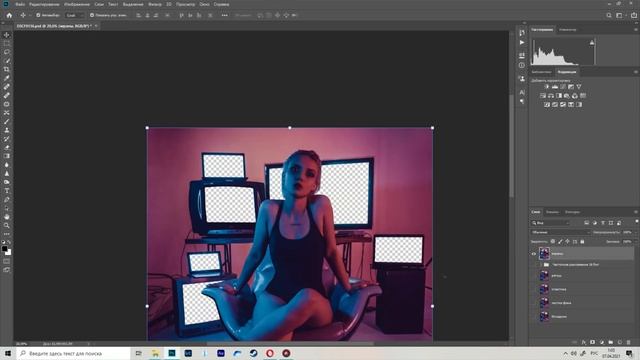Open the Edit Toolbar three-dots button
Image resolution: width=640 pixels, height=360 pixels.
(7, 234)
